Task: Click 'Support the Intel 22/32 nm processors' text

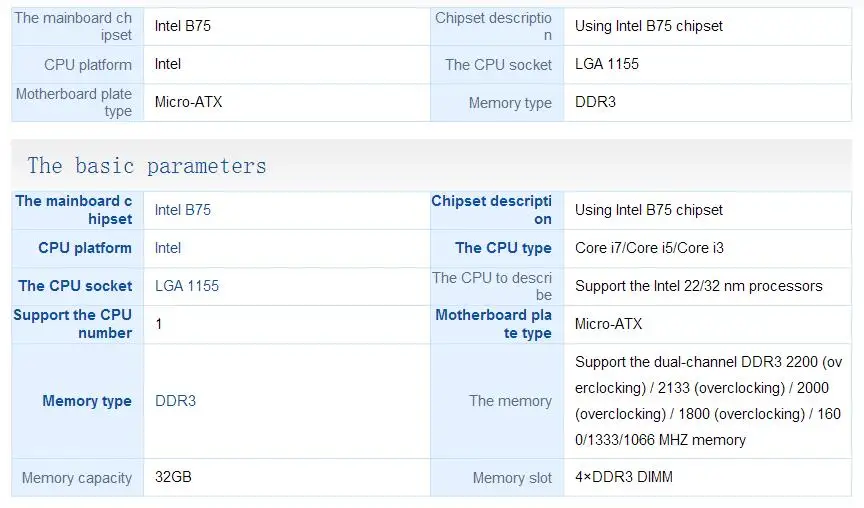Action: 698,286
